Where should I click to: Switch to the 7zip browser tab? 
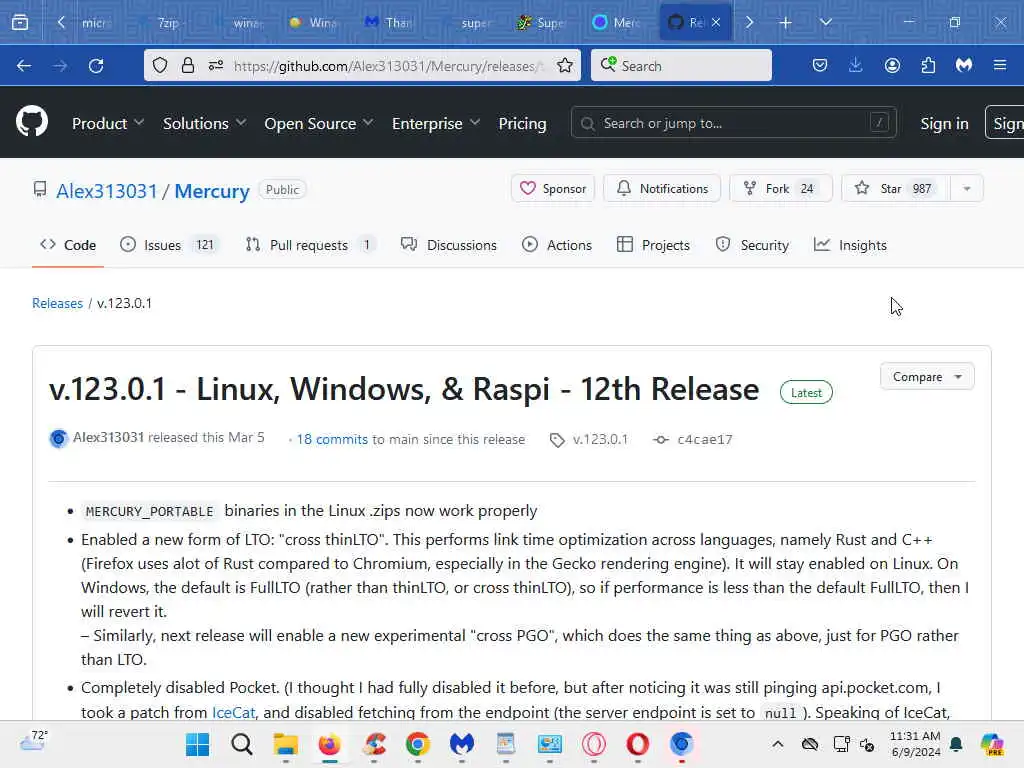point(168,22)
